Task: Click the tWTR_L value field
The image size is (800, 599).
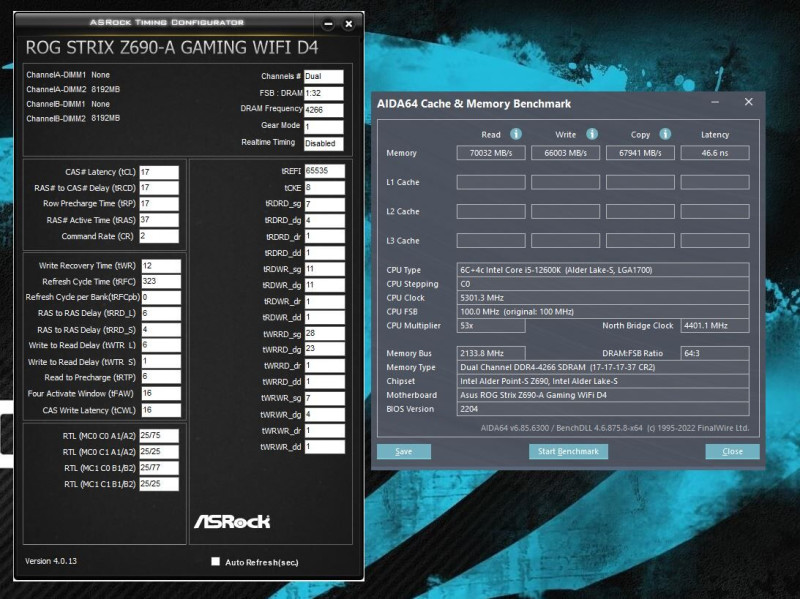Action: (161, 345)
